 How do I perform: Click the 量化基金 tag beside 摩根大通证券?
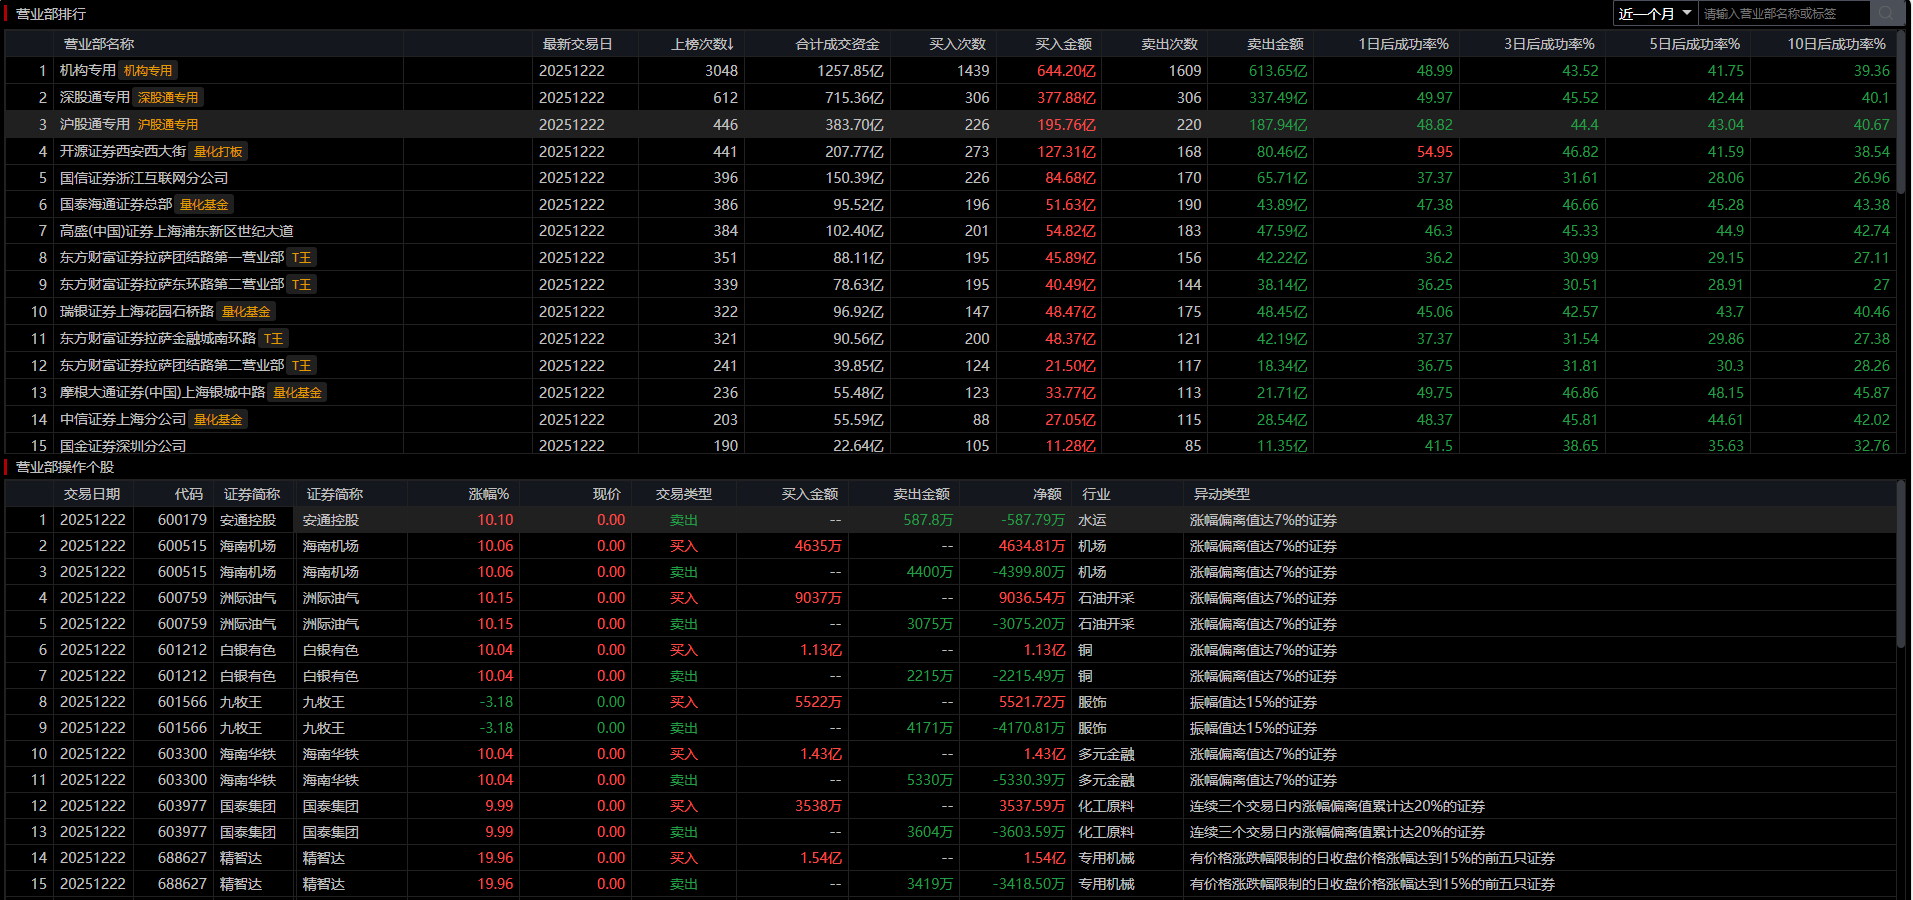point(297,393)
